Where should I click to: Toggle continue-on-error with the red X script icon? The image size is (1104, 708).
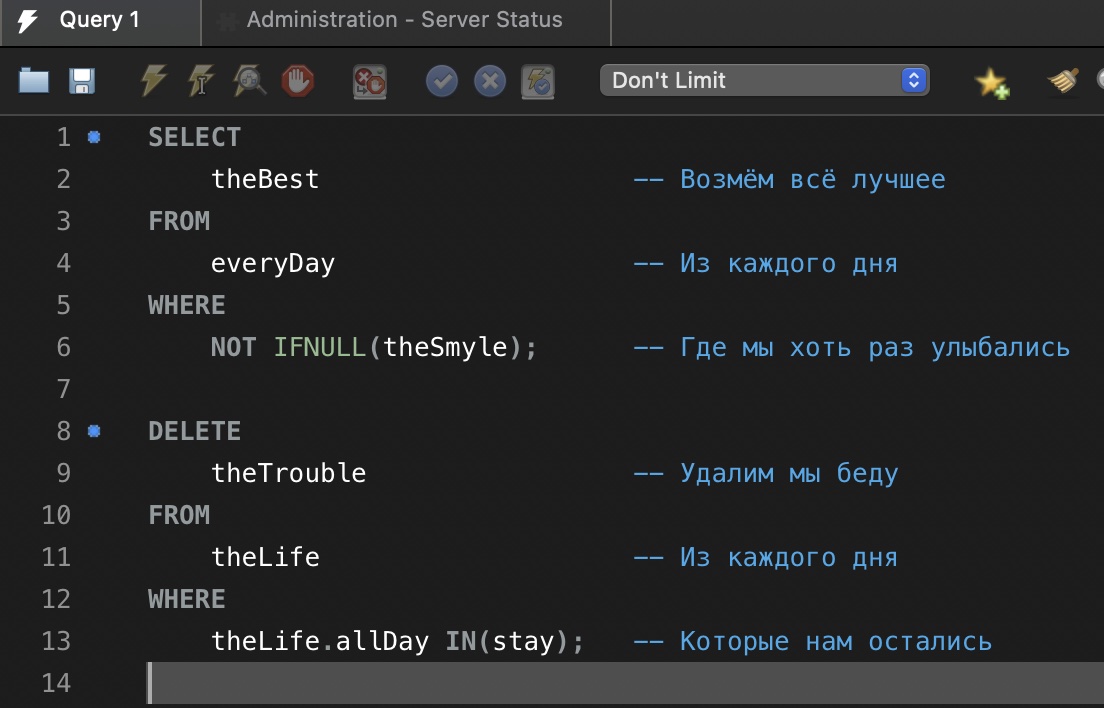pyautogui.click(x=370, y=81)
